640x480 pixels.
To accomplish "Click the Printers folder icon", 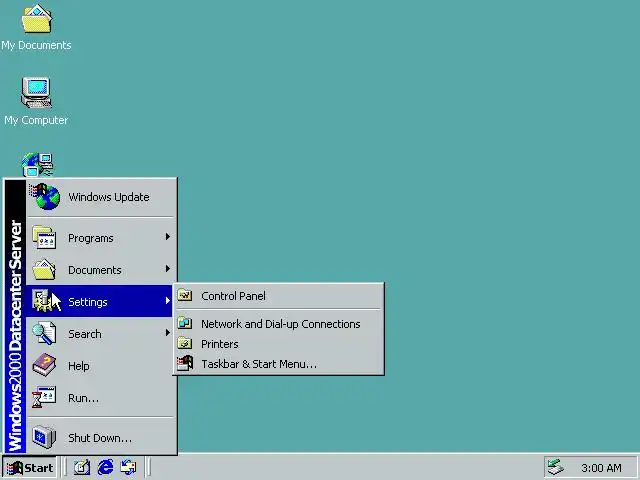I will [185, 343].
